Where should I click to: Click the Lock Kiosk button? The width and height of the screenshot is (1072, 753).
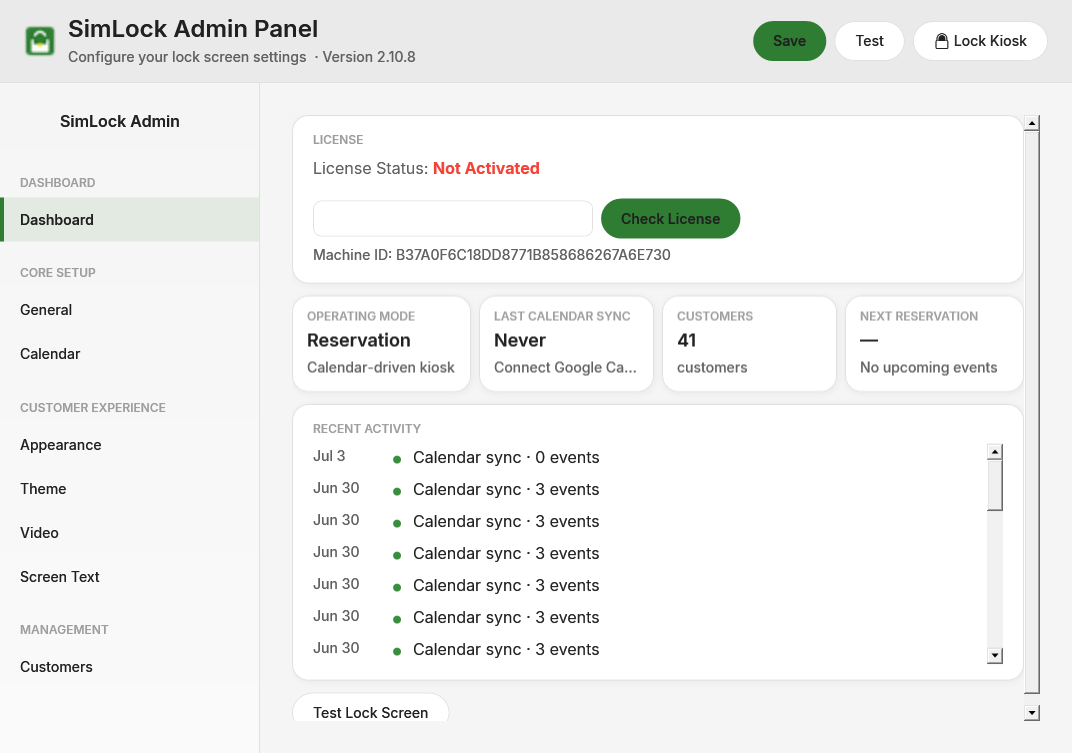[x=980, y=41]
